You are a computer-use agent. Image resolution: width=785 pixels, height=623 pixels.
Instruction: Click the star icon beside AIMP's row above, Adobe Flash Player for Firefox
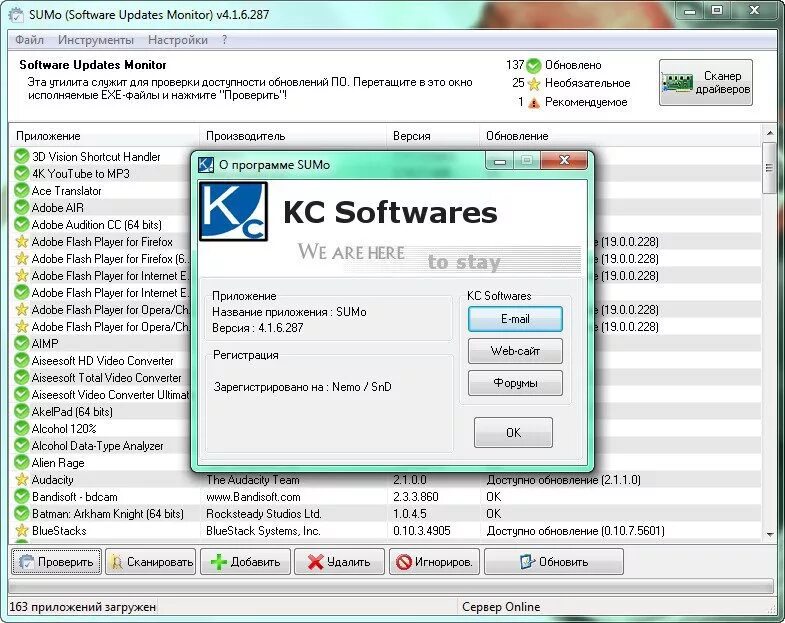[x=22, y=241]
